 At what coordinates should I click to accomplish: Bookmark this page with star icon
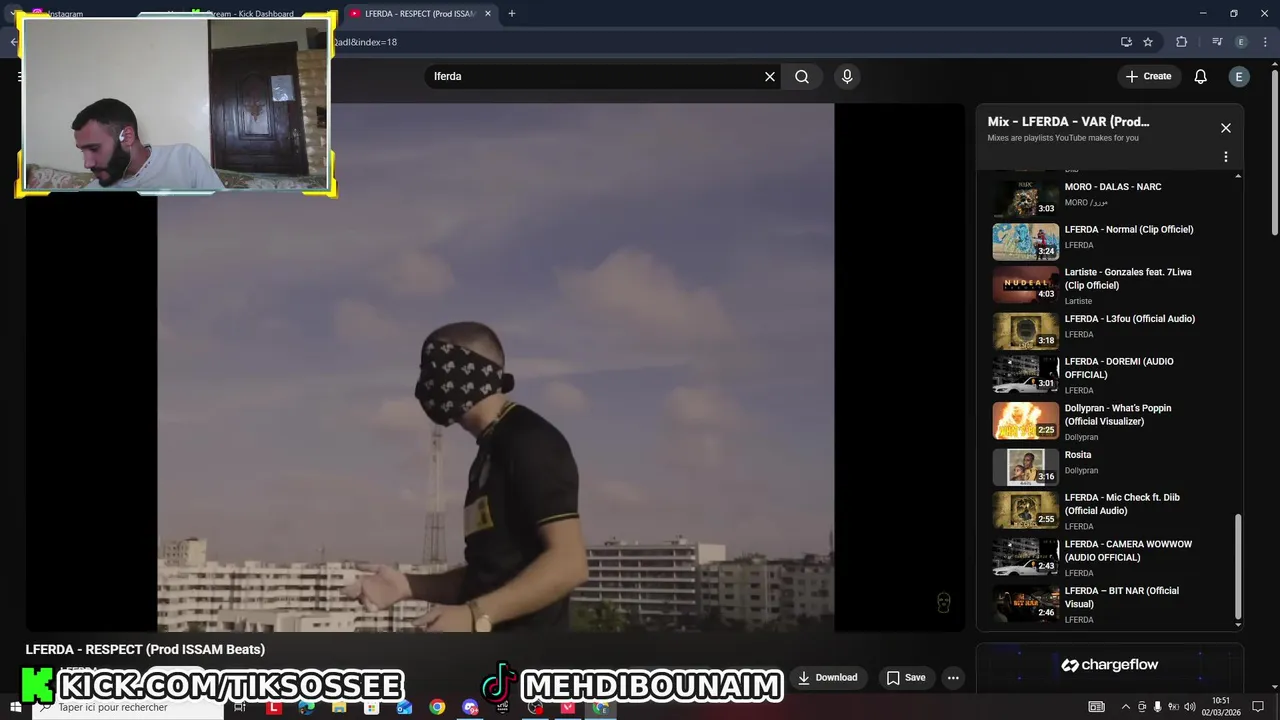(1148, 42)
